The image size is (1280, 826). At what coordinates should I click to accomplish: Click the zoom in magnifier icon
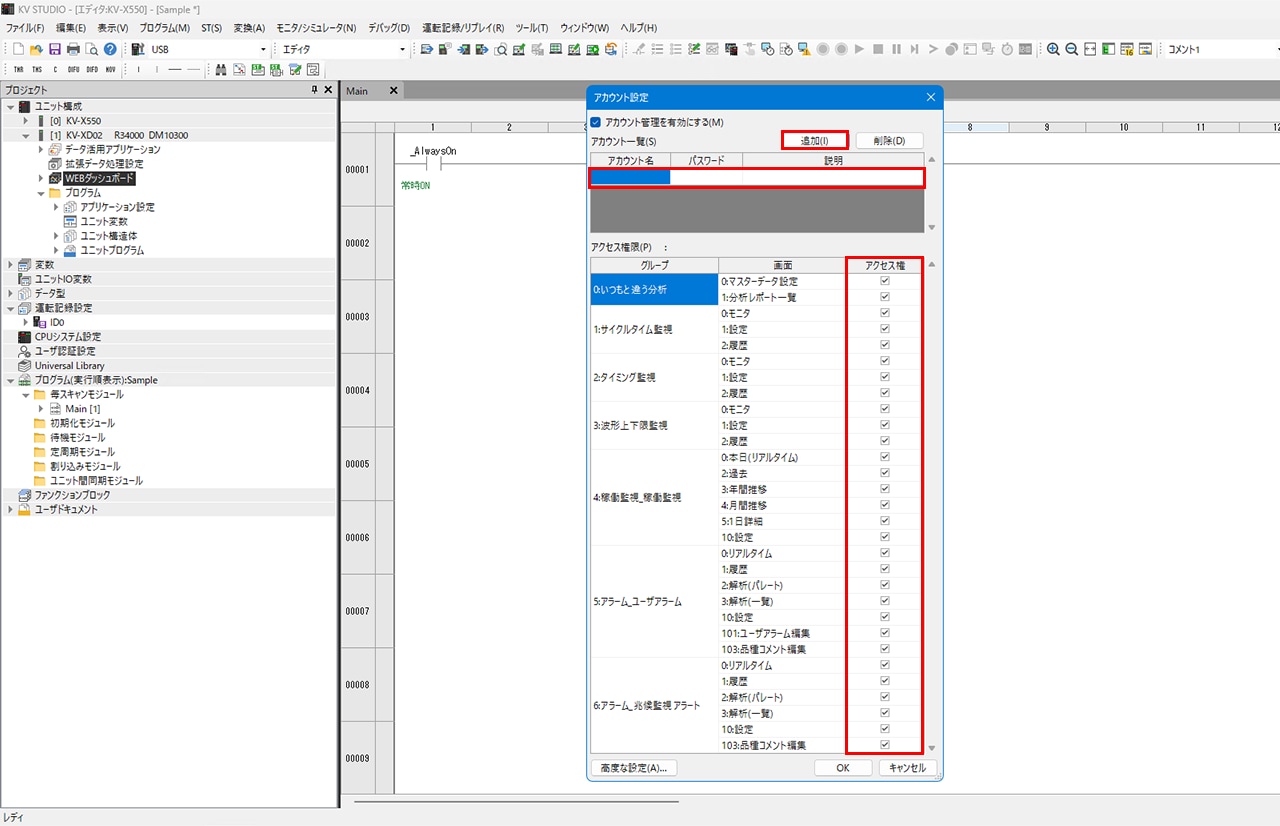(1053, 49)
